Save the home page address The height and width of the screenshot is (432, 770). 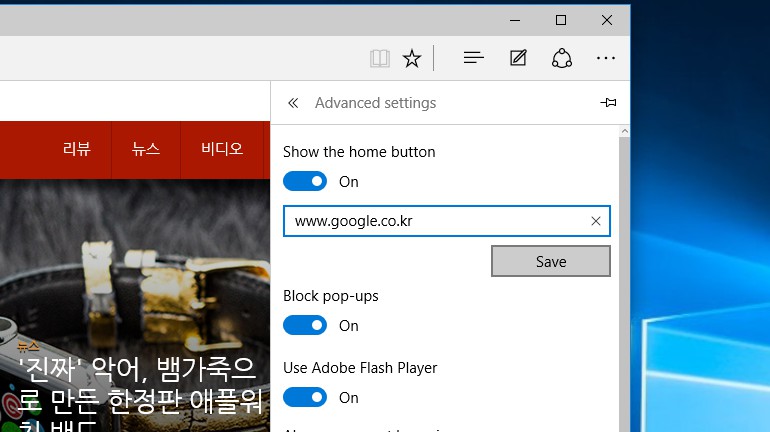[550, 261]
